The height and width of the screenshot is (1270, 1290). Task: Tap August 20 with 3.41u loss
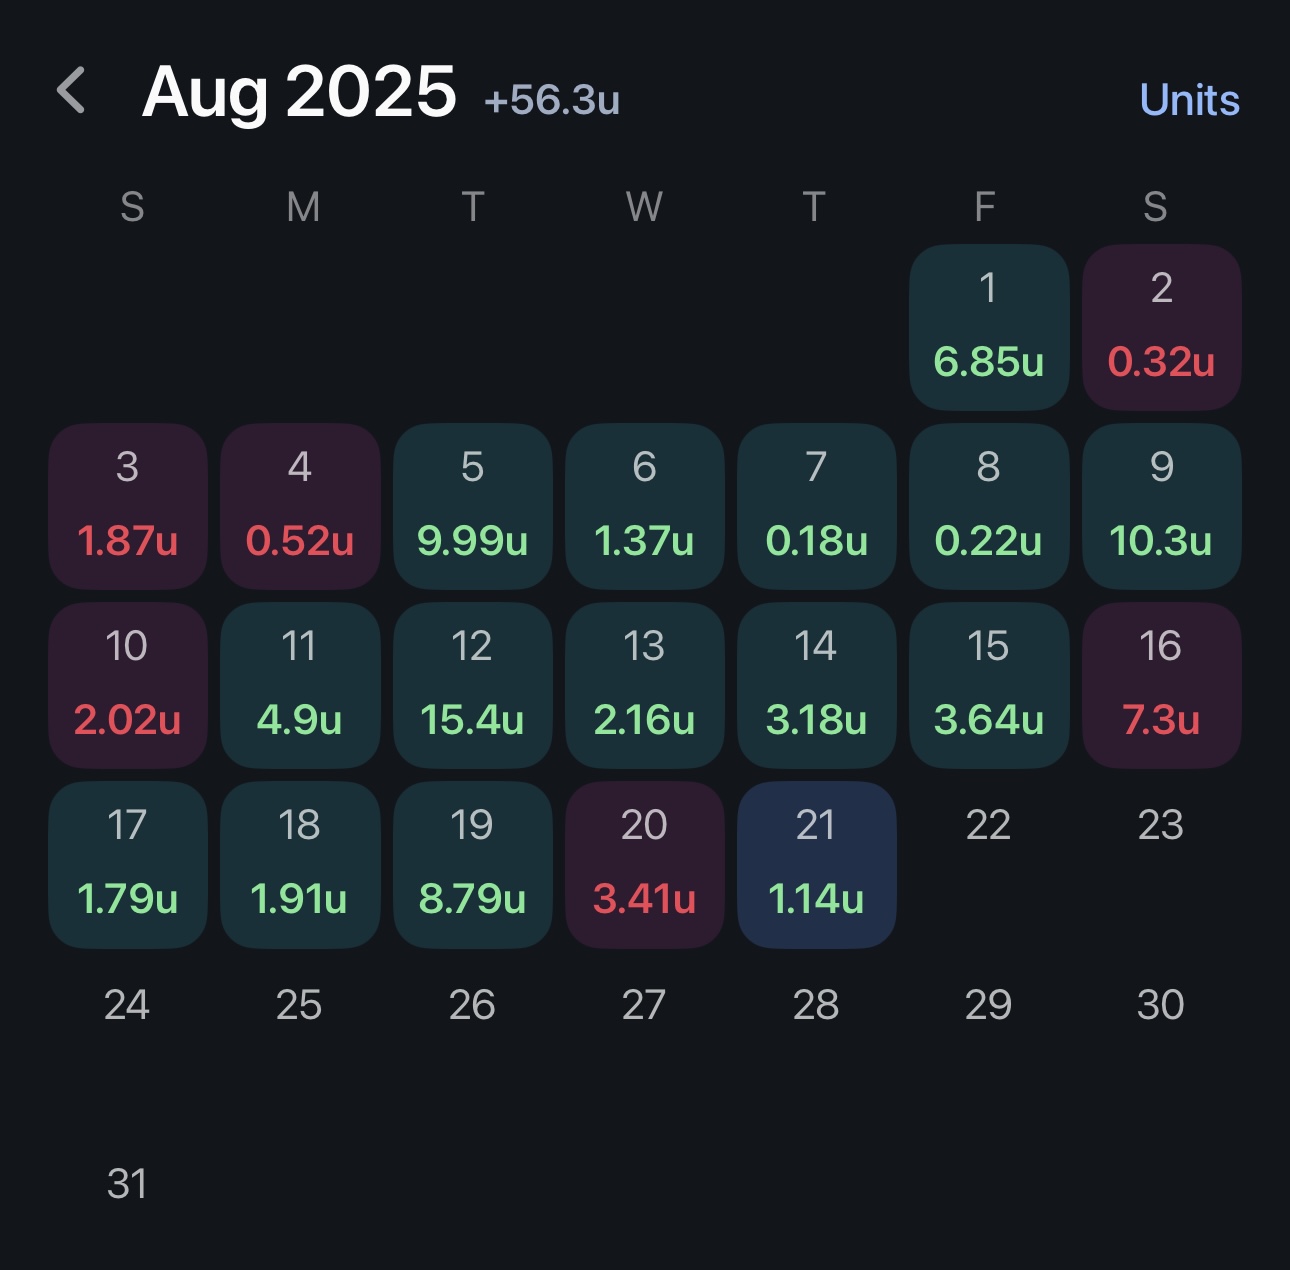point(644,864)
